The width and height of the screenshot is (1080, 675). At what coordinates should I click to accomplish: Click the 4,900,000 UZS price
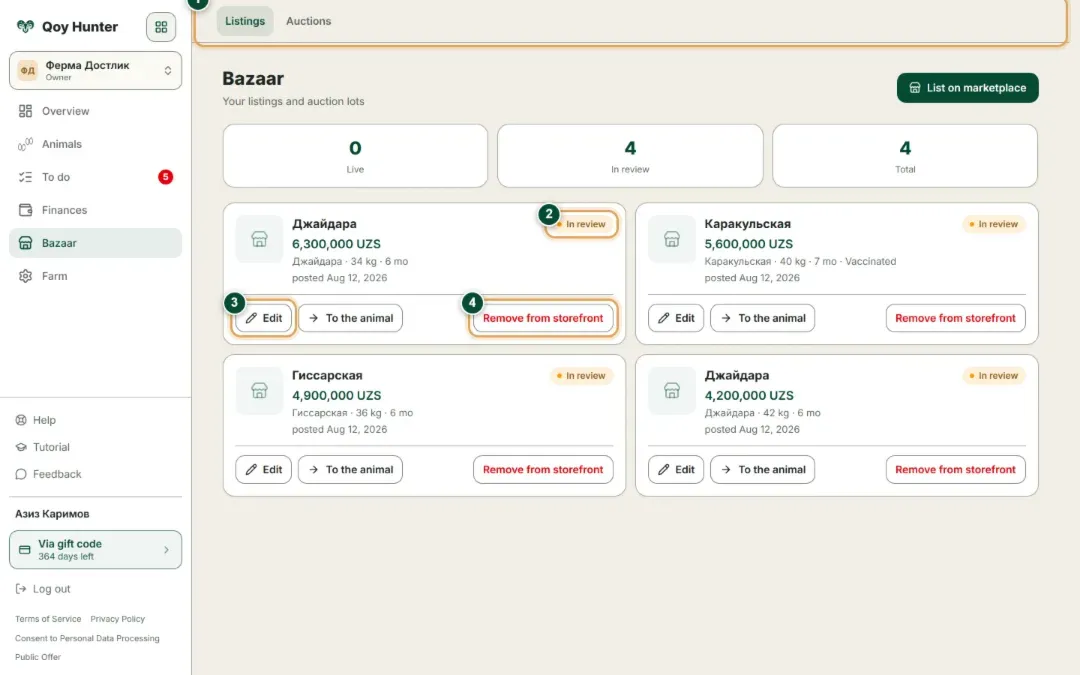click(x=336, y=395)
